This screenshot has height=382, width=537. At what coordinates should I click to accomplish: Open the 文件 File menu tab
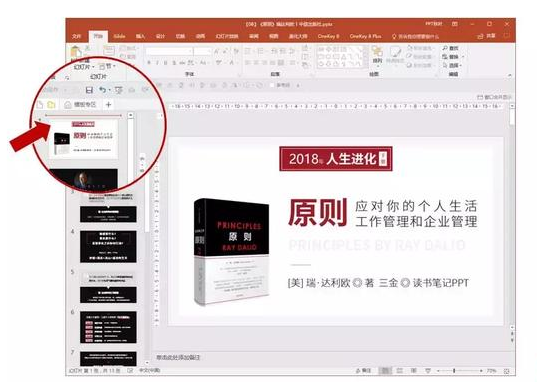[77, 36]
